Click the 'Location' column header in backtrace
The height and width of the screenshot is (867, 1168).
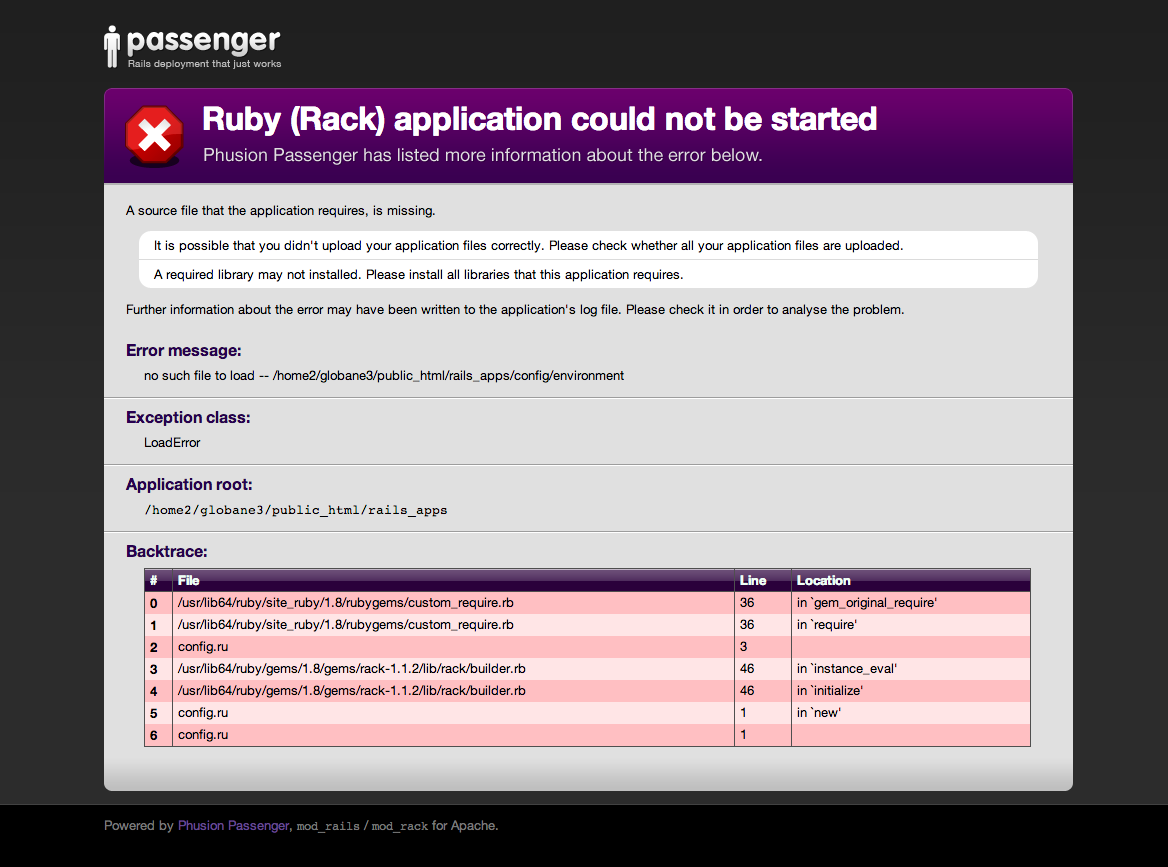click(x=823, y=580)
